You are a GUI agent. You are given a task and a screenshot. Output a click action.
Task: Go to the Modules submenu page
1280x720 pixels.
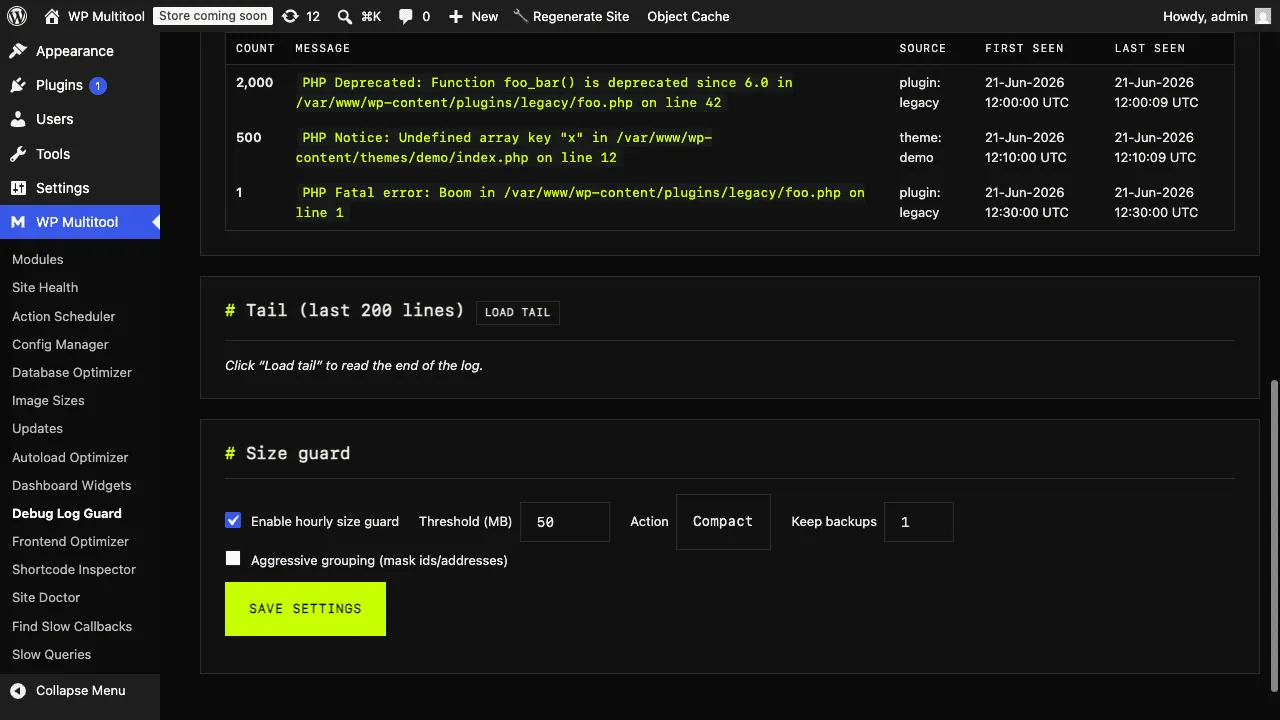pos(38,259)
